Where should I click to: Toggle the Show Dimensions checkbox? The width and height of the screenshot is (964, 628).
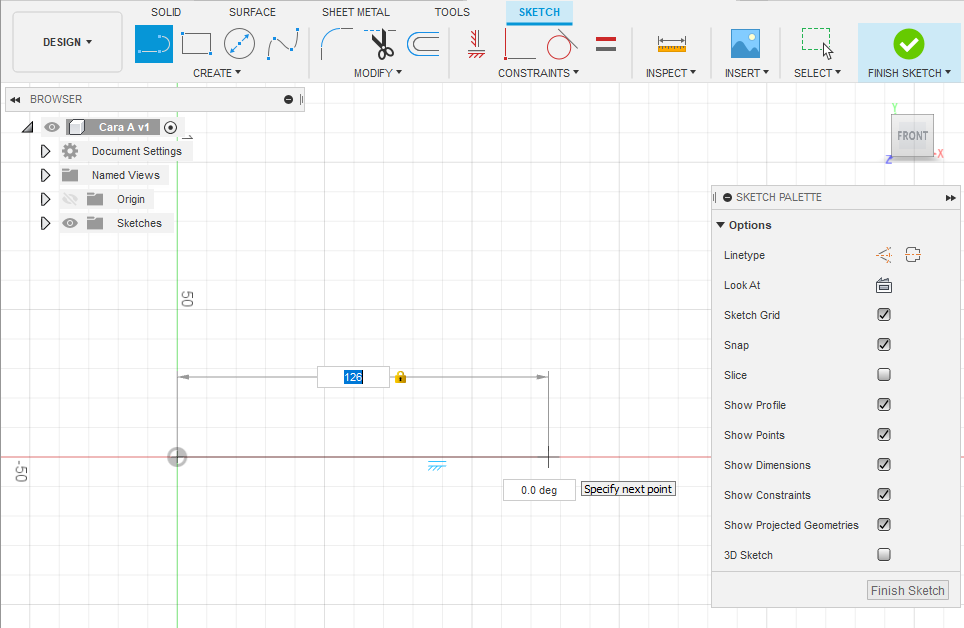tap(884, 464)
